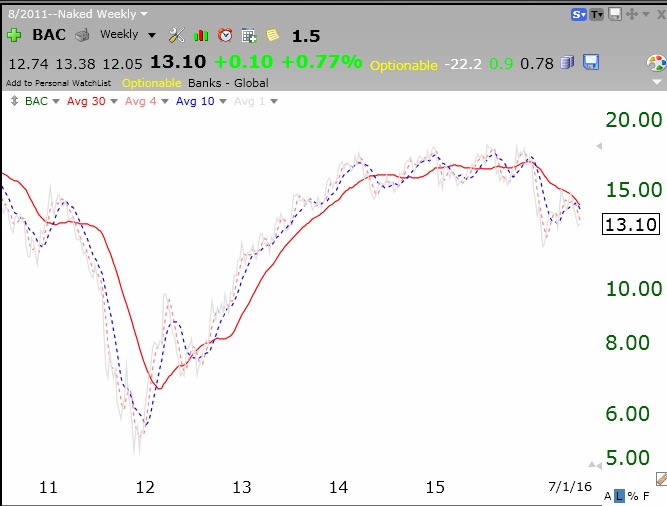The width and height of the screenshot is (667, 506).
Task: Click the 10.00 price scale label
Action: [634, 289]
